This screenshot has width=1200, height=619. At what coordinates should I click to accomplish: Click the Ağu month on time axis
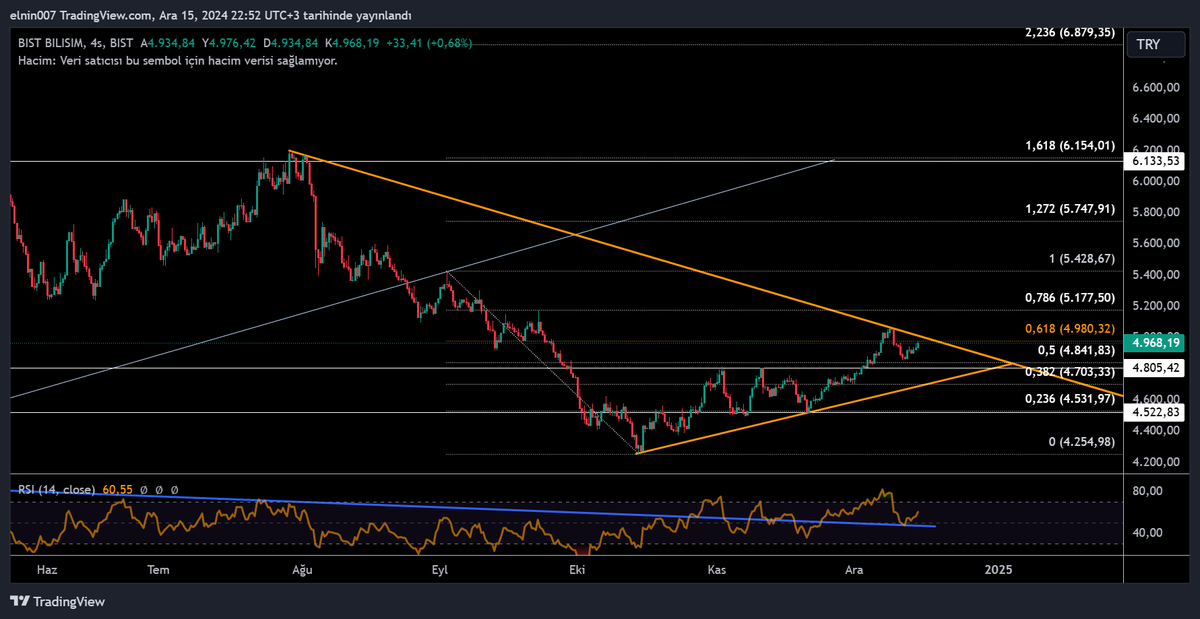coord(301,569)
